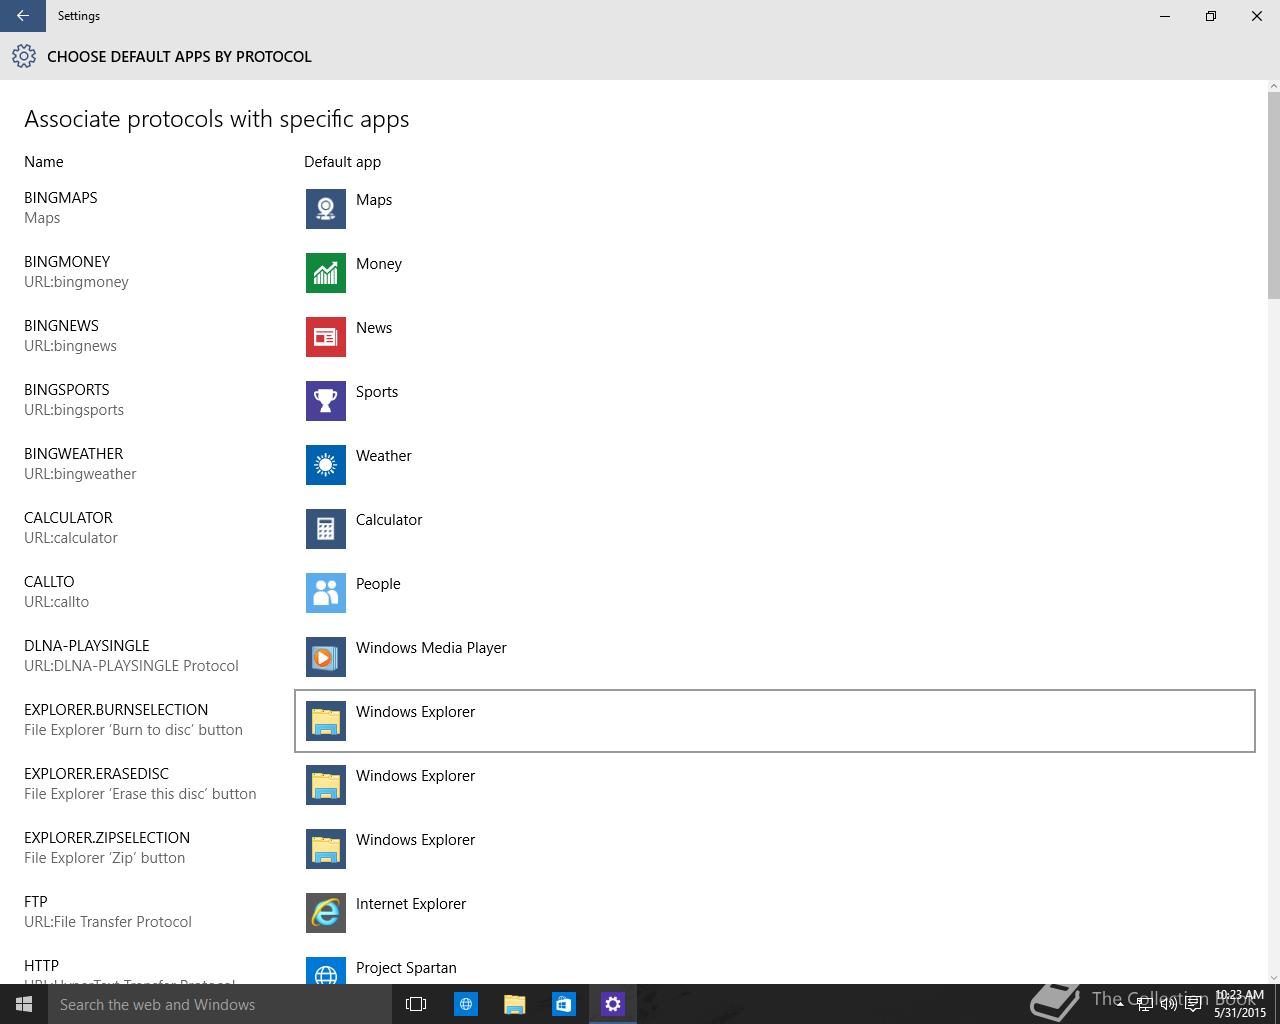Change the Calculator default app button
Image resolution: width=1280 pixels, height=1024 pixels.
point(775,529)
